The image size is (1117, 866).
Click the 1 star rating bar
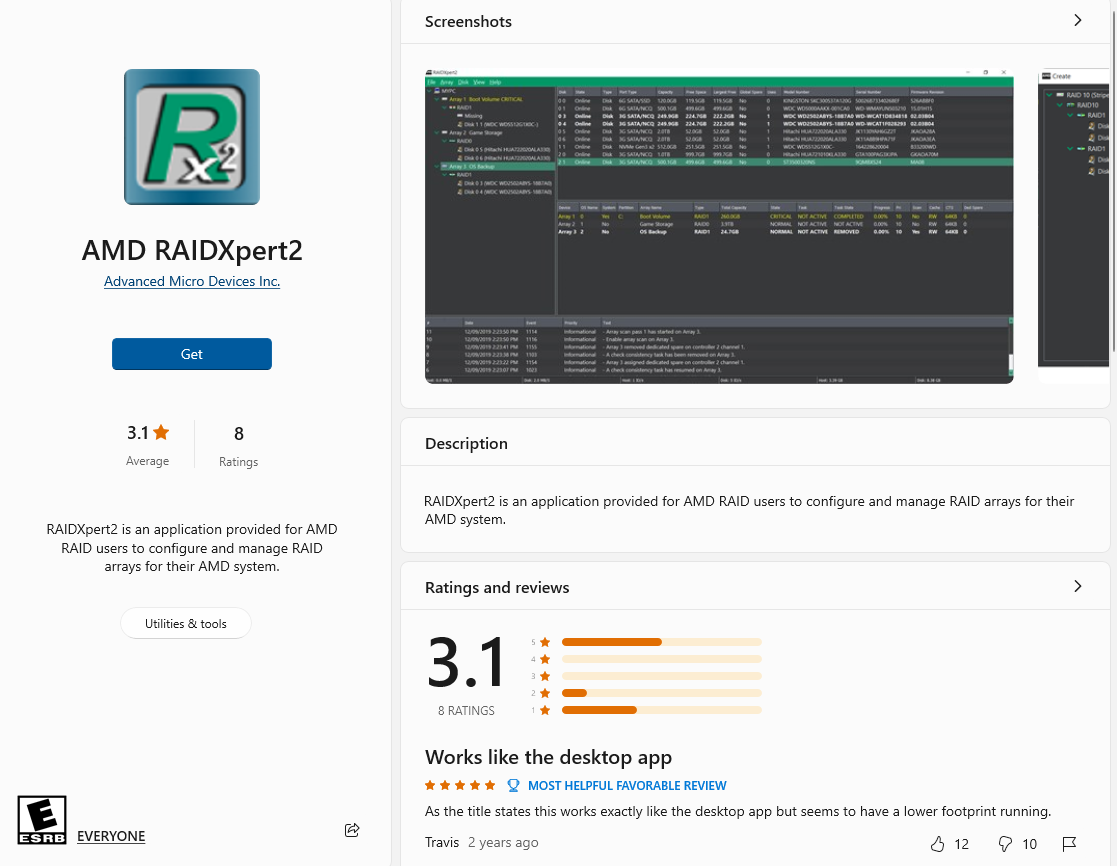click(x=661, y=710)
